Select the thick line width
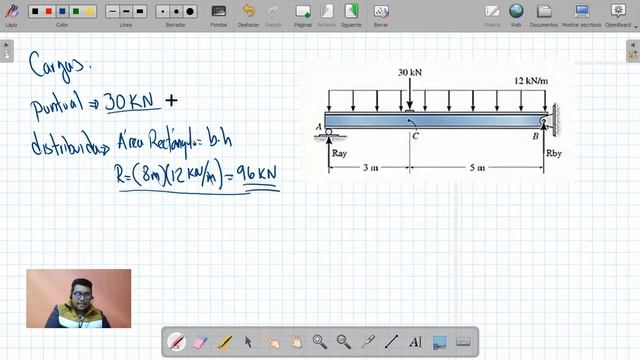640x360 pixels. [140, 11]
